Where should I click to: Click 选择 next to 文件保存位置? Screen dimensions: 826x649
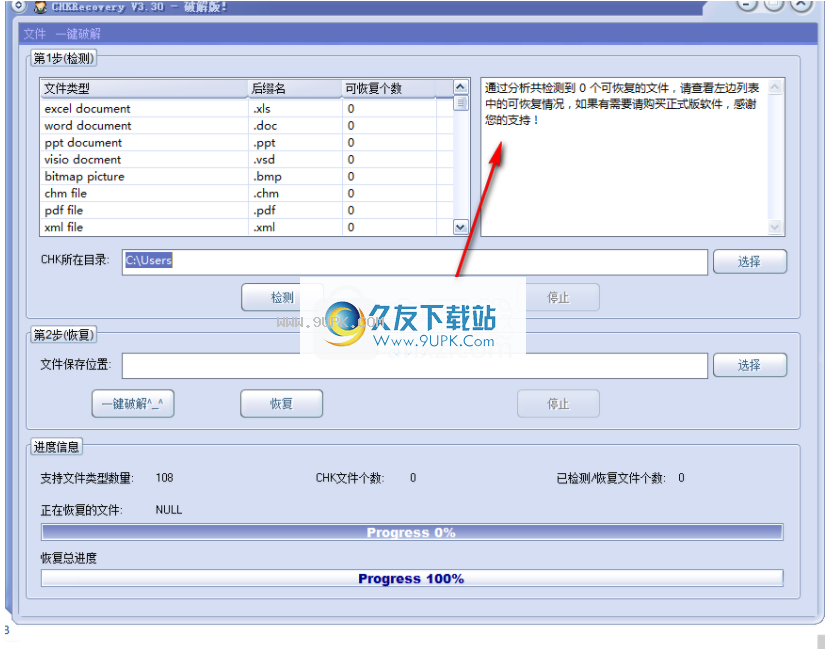(750, 365)
